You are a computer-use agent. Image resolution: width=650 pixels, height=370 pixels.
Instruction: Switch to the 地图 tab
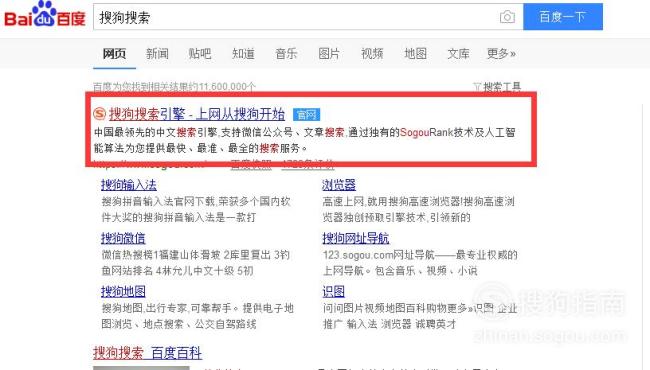(415, 54)
